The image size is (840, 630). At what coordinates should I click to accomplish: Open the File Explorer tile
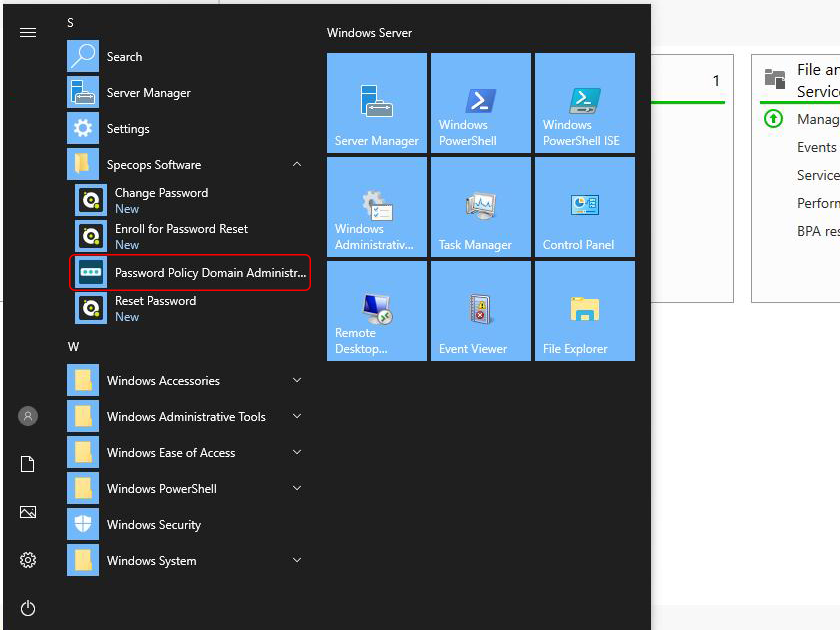click(x=584, y=311)
